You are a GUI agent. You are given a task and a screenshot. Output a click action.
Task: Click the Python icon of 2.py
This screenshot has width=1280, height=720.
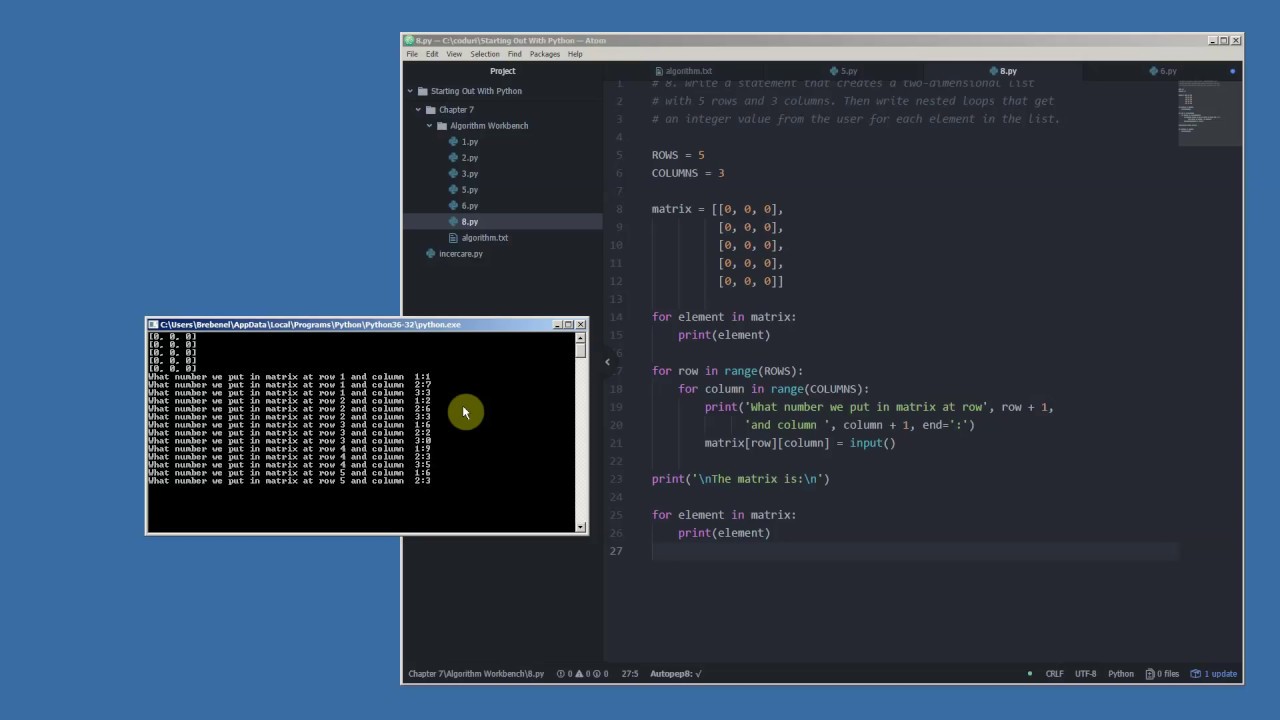tap(454, 158)
